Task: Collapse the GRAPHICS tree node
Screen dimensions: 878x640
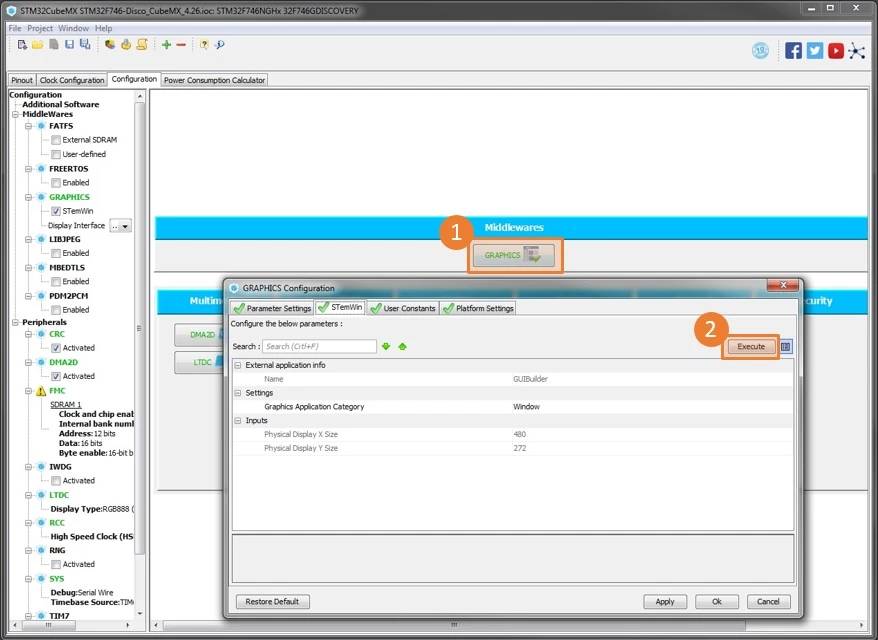Action: (x=28, y=197)
